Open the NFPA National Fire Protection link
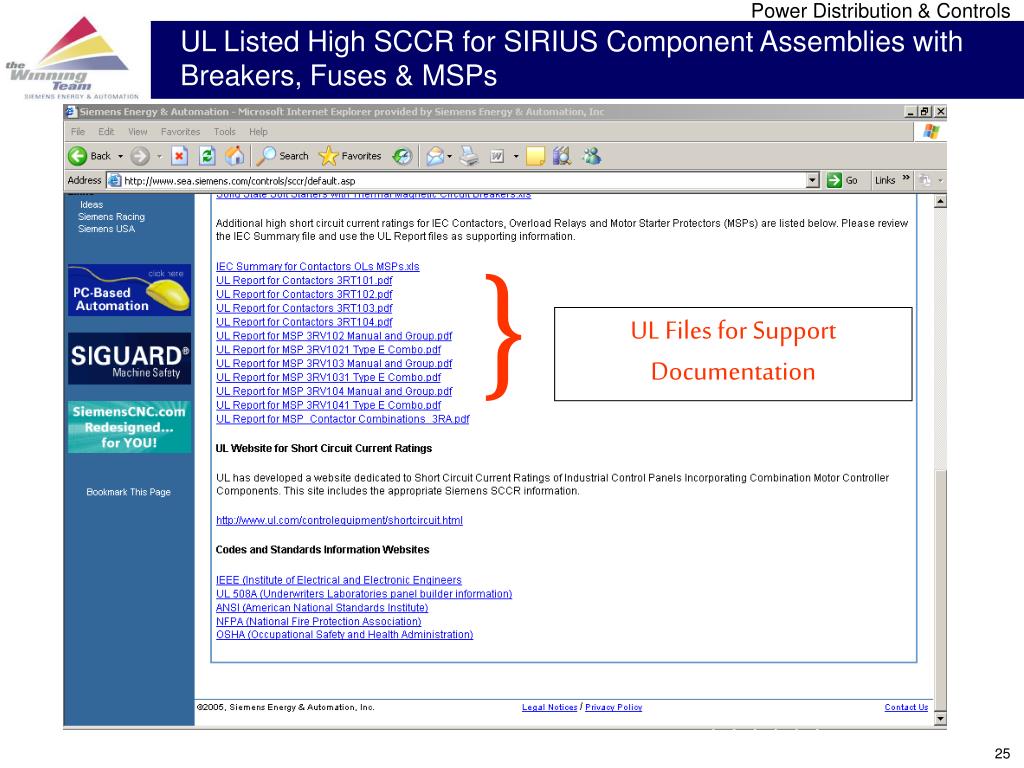Image resolution: width=1024 pixels, height=768 pixels. point(319,621)
